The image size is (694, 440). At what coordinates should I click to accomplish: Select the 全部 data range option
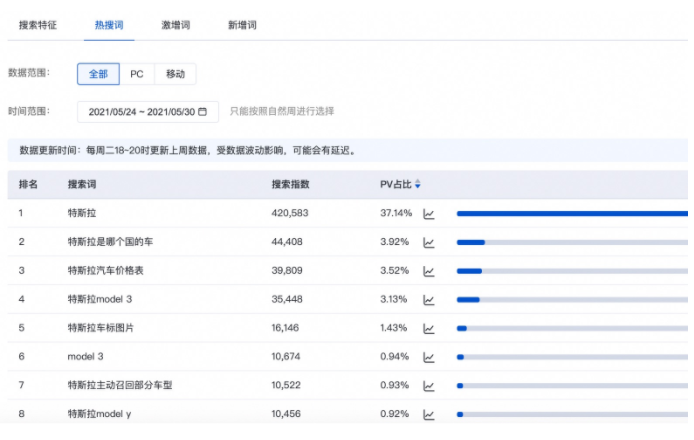[x=98, y=74]
